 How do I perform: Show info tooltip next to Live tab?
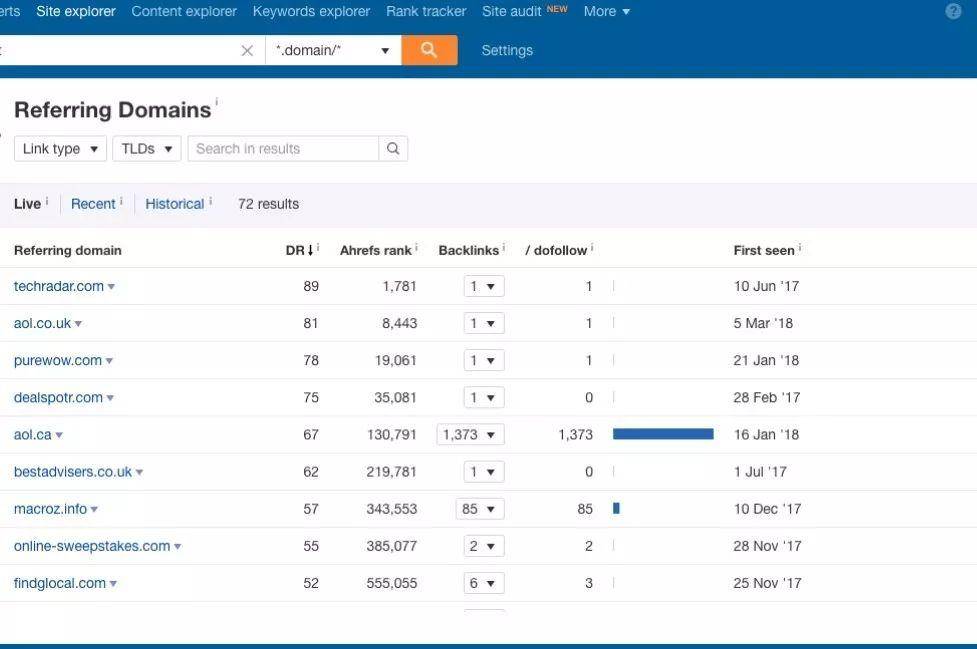(47, 201)
